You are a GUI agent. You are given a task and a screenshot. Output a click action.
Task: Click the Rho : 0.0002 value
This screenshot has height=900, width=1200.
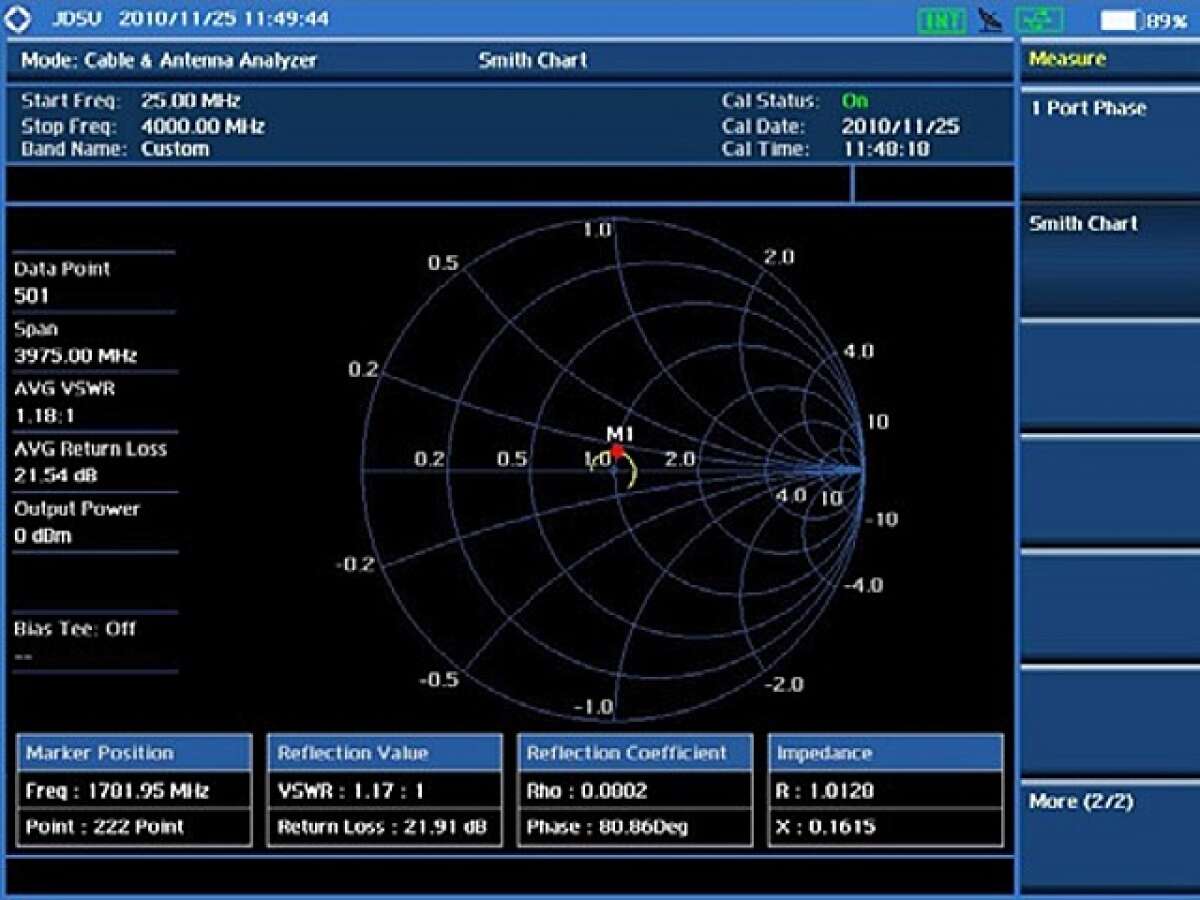(634, 790)
